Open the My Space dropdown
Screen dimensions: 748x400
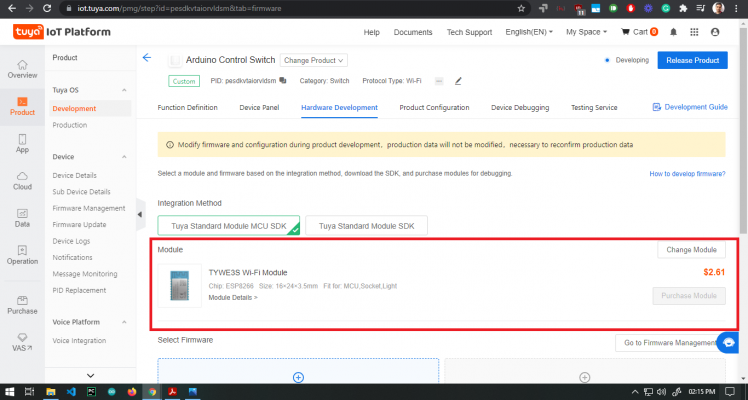pyautogui.click(x=586, y=32)
